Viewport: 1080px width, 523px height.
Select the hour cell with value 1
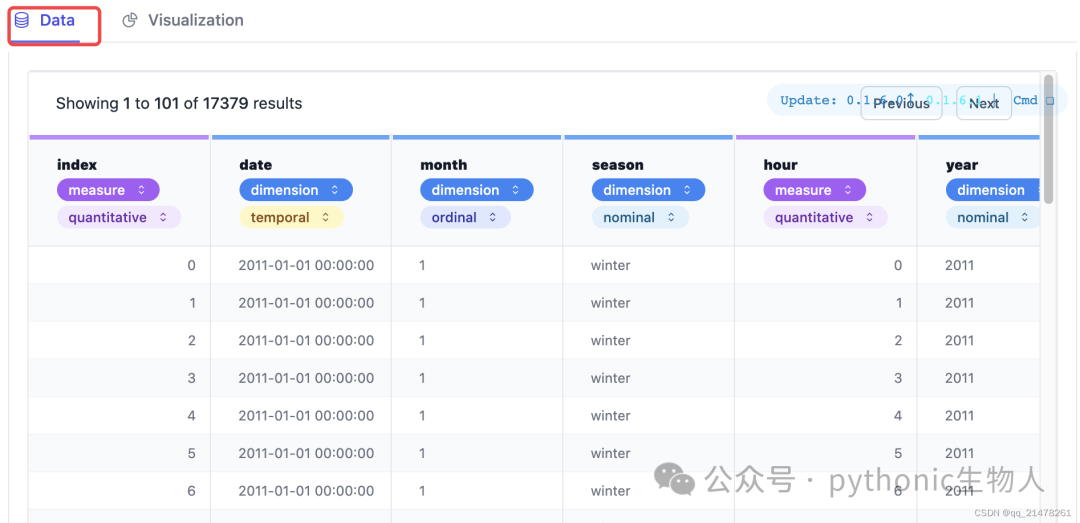(826, 302)
